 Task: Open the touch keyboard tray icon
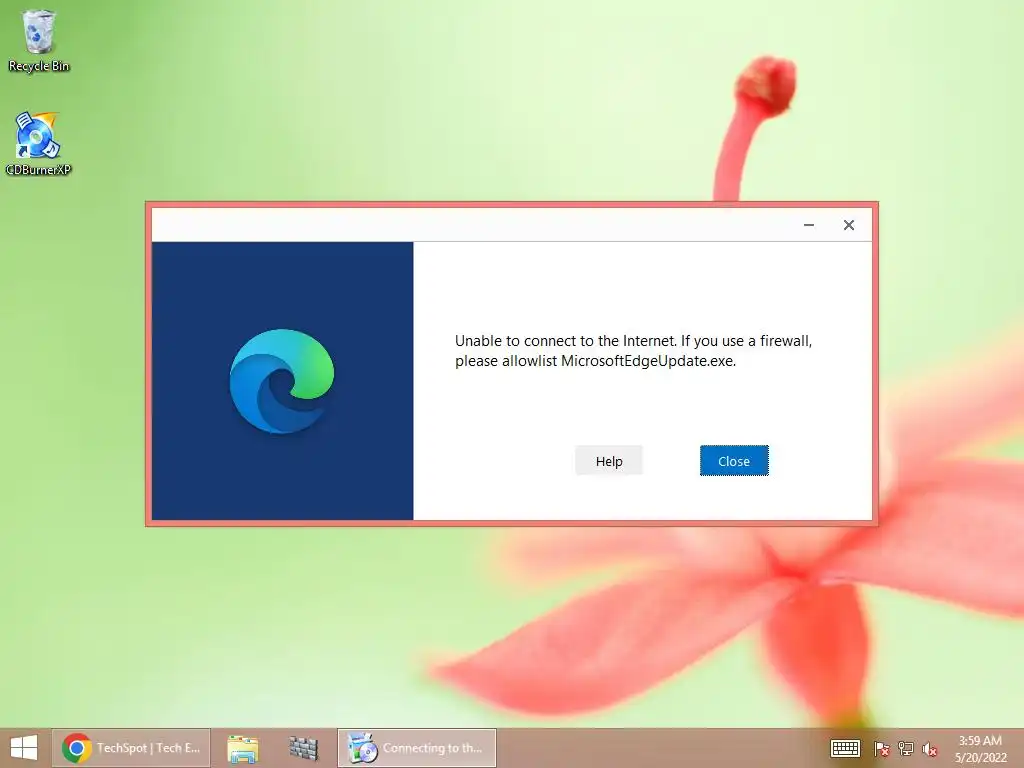tap(845, 748)
